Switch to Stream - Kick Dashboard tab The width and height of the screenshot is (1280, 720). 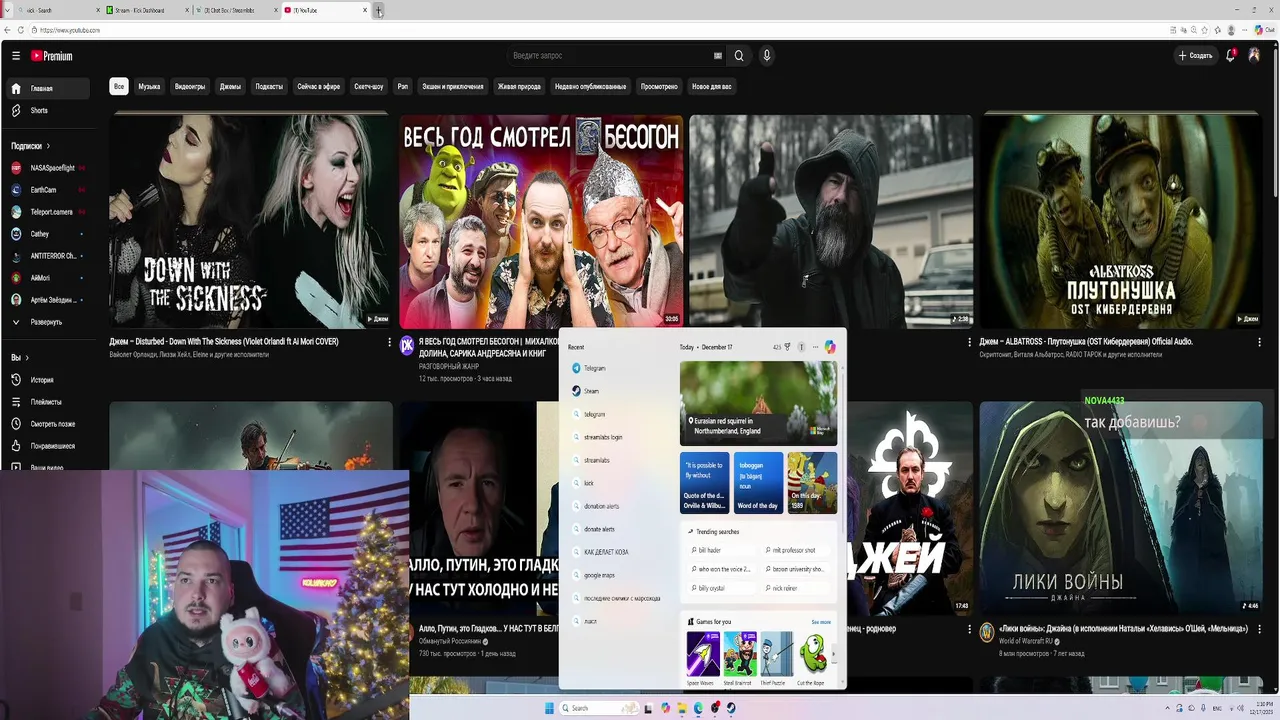click(146, 10)
